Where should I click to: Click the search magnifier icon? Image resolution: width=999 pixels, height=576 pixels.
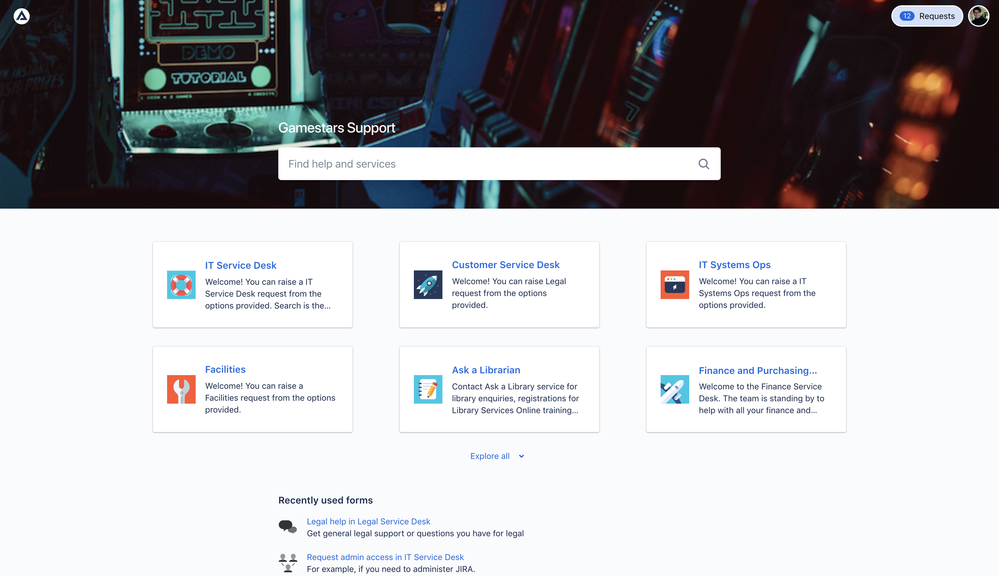[x=703, y=164]
